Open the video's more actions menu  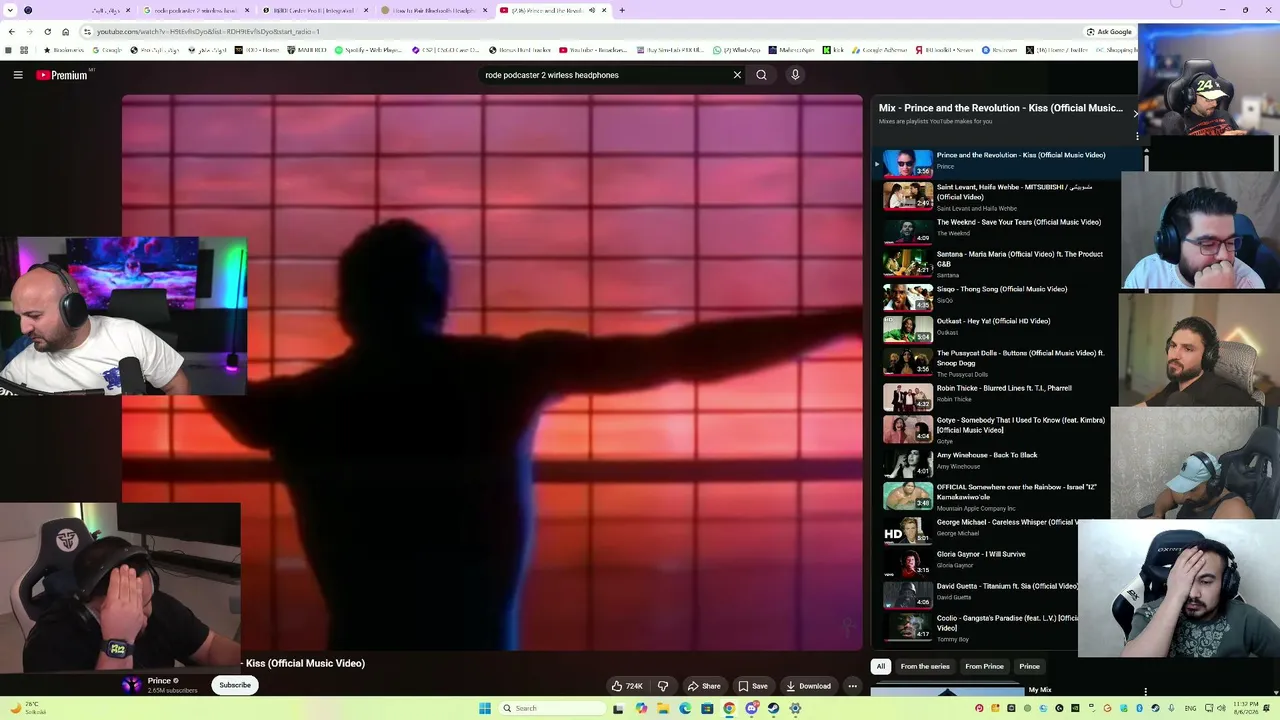click(x=852, y=686)
